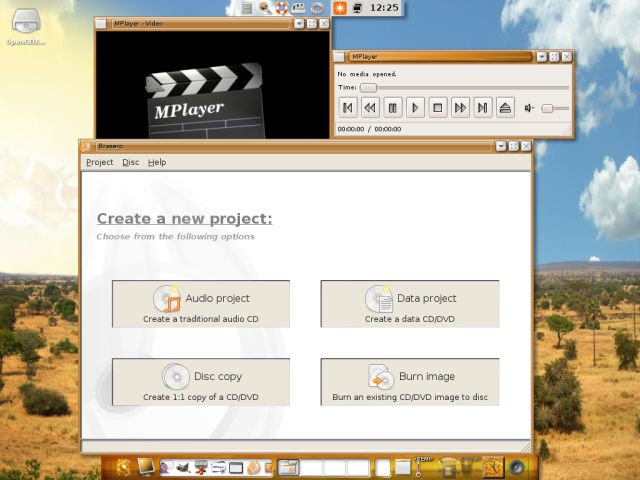Mute audio via MPlayer speaker icon
Image resolution: width=640 pixels, height=480 pixels.
[x=529, y=108]
